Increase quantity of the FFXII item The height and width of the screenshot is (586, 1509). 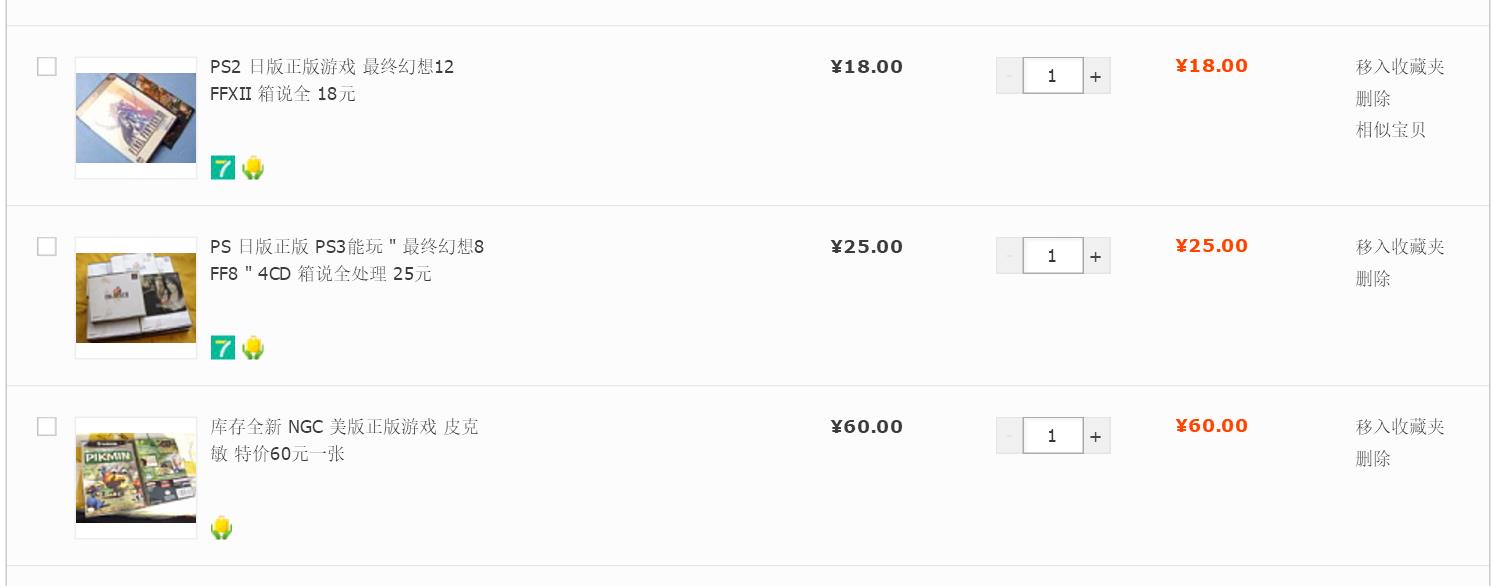click(1096, 76)
